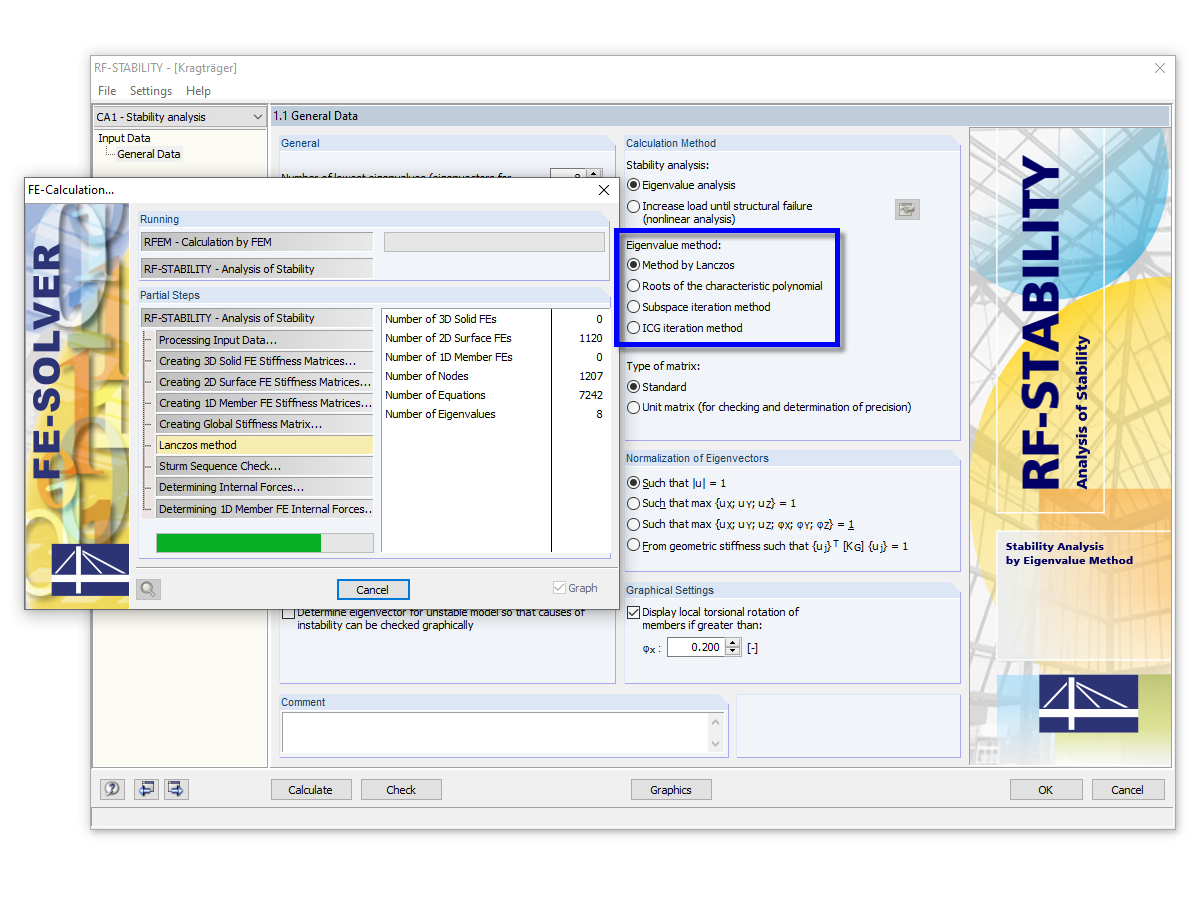Open the CA1 - Stability analysis dropdown
The width and height of the screenshot is (1200, 900).
click(256, 116)
